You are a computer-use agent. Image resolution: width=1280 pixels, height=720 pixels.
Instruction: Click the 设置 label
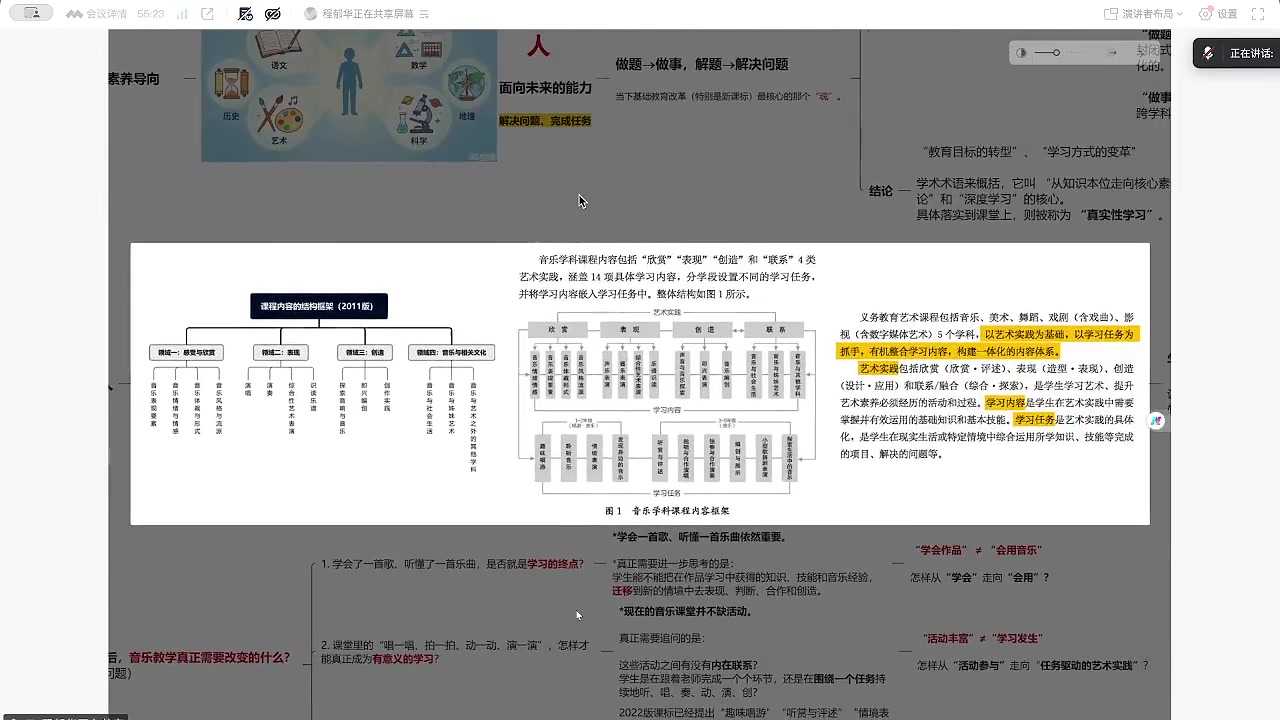click(x=1227, y=14)
